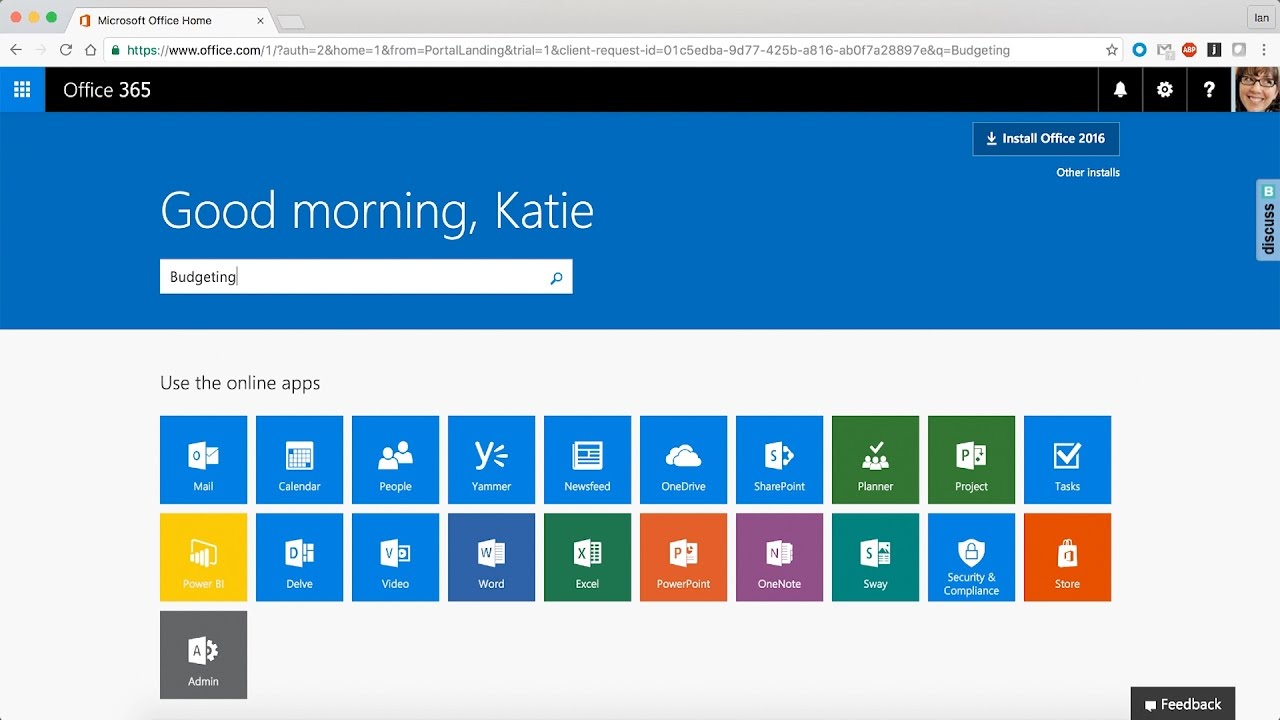Open the app launcher waffle menu

tap(22, 90)
